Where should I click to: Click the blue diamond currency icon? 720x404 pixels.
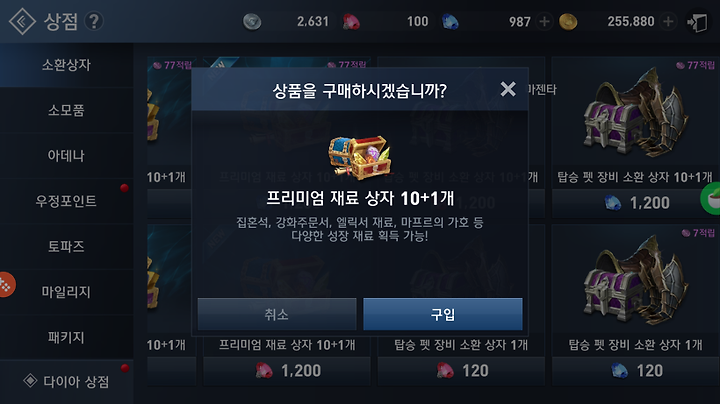(450, 22)
